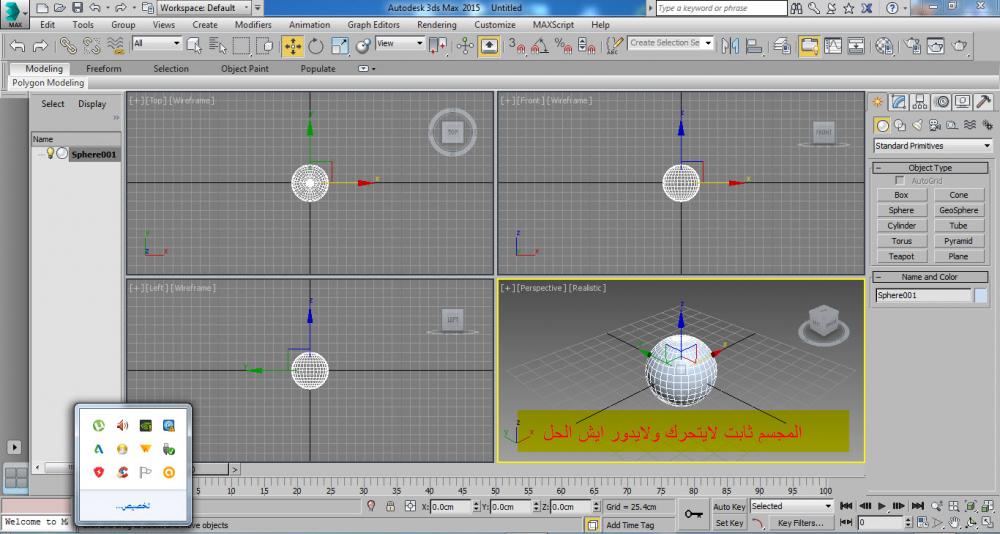This screenshot has width=1000, height=534.
Task: Expand the Workspace: Default dropdown
Action: pos(201,8)
